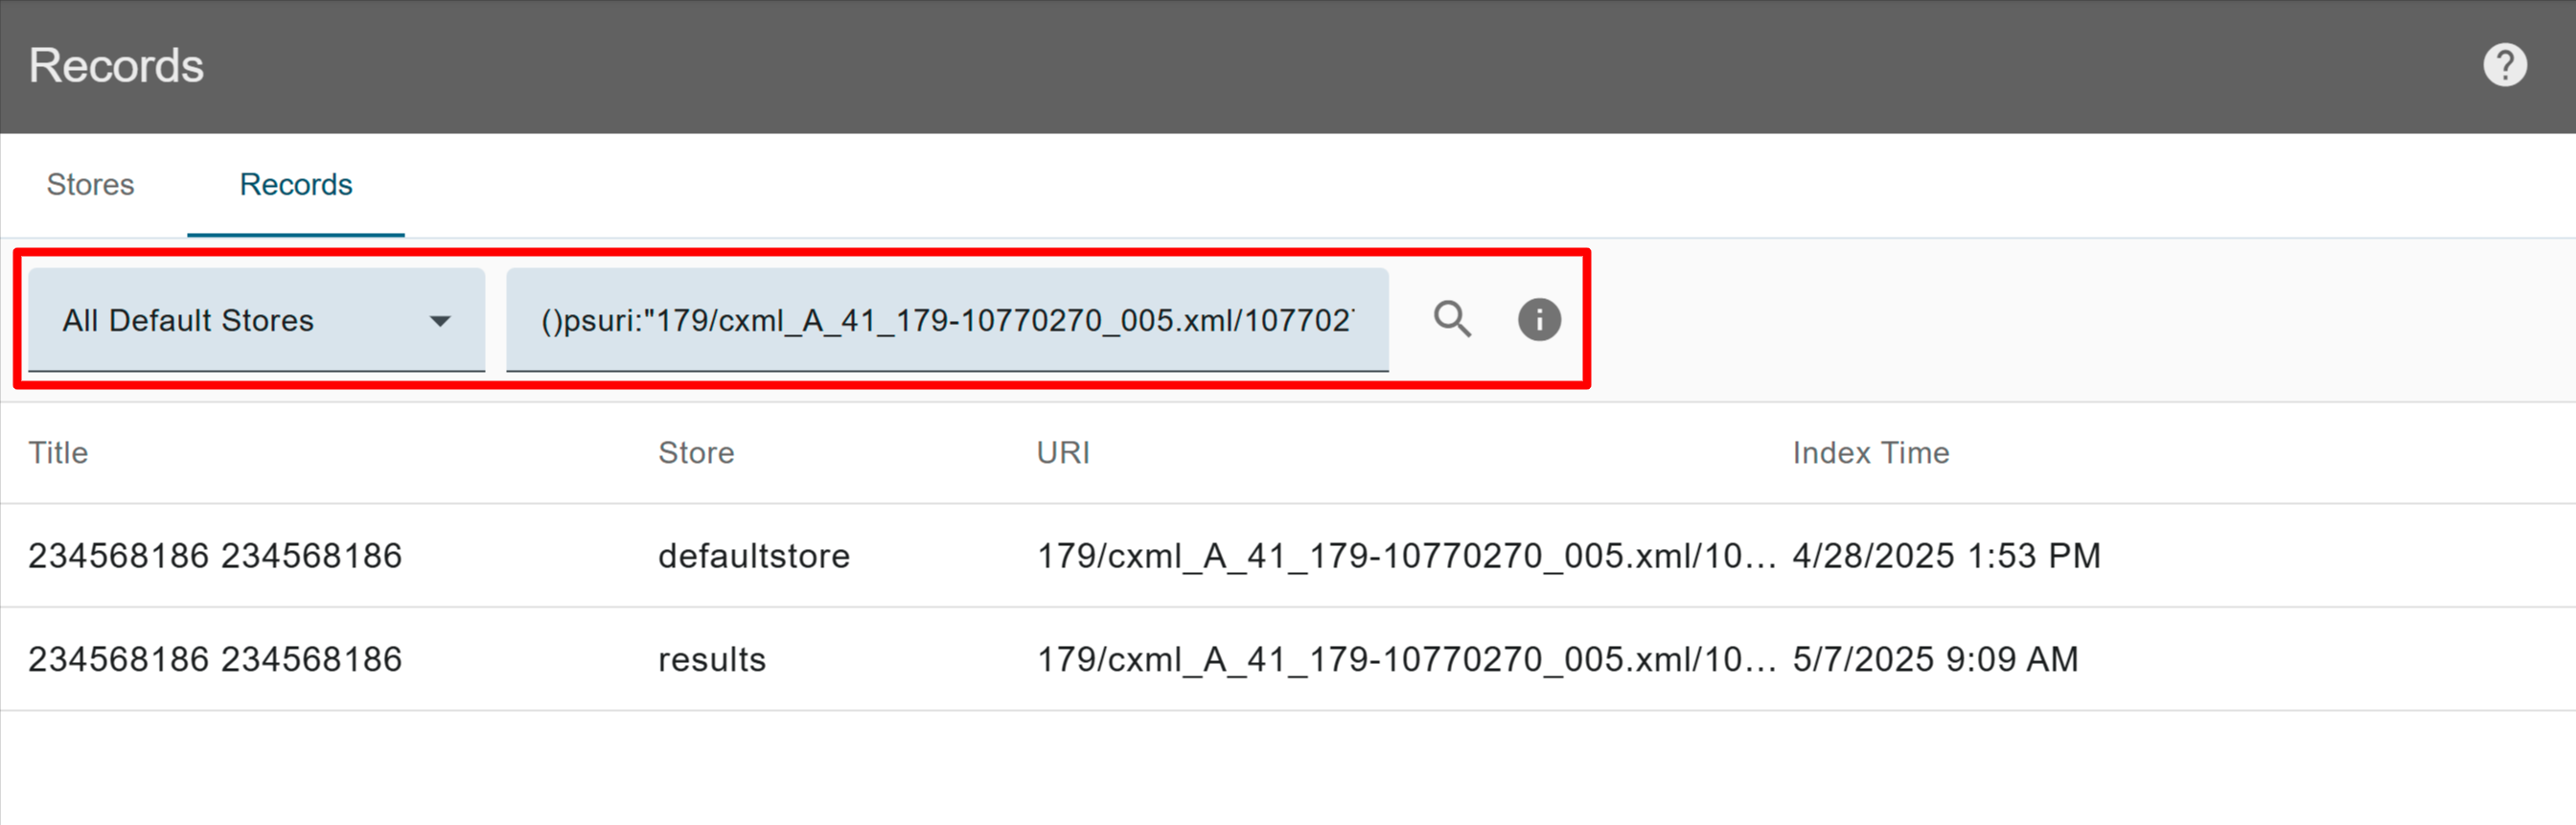Select index time 5/7/2025 9:09 AM
Screen dimensions: 2576x825
(x=1935, y=660)
